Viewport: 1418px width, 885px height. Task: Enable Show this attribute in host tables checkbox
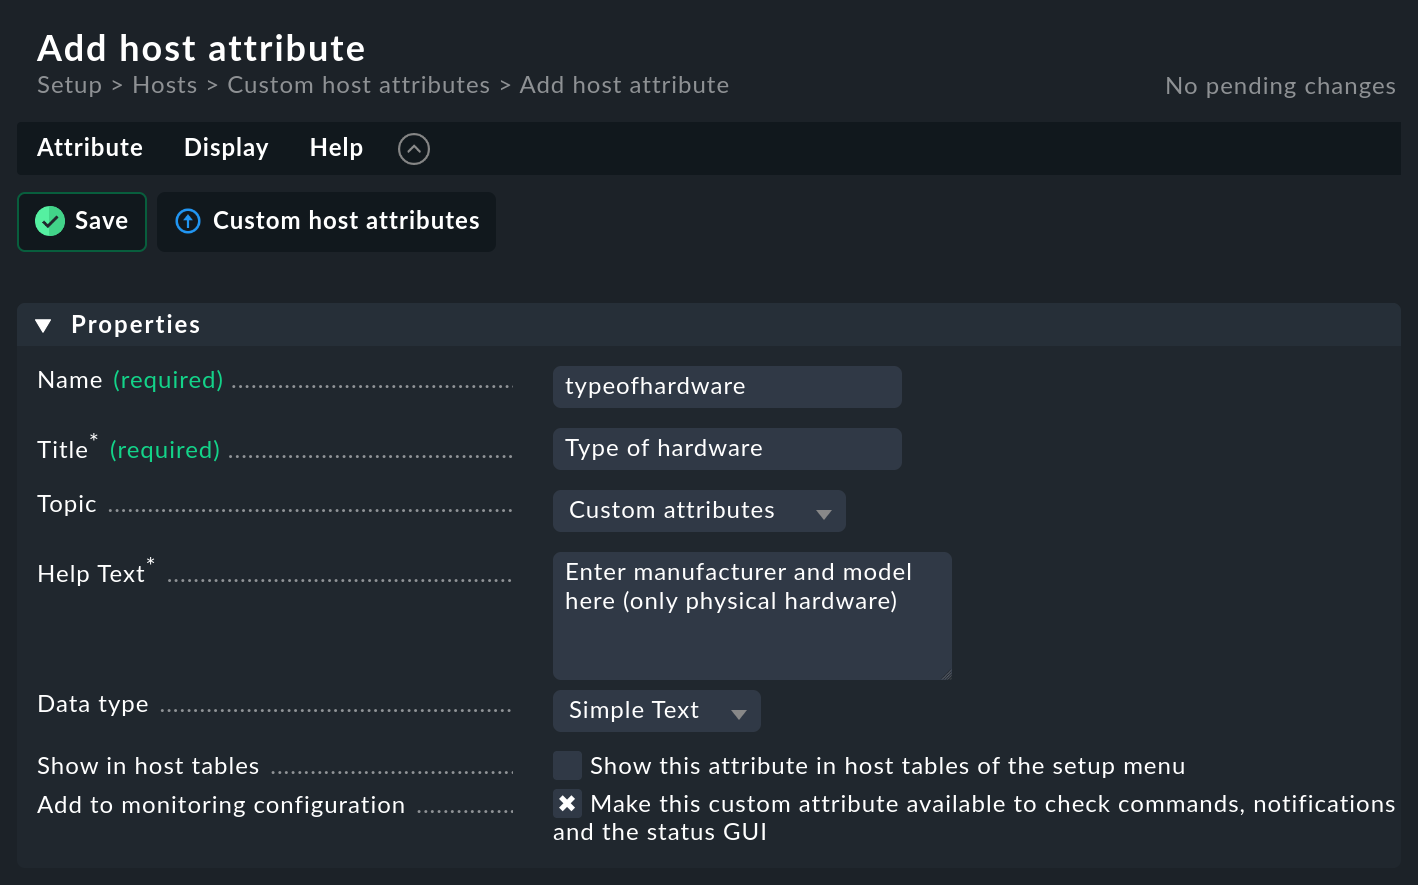[567, 766]
